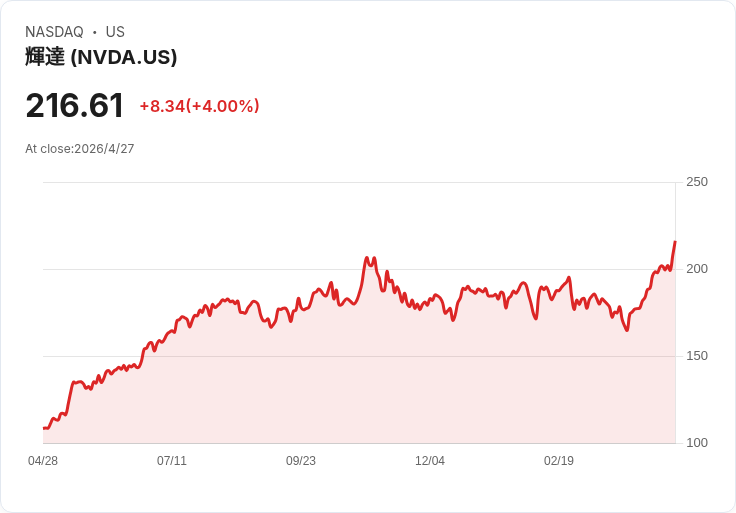
Task: Click the dot separator between NASDAQ and US
Action: click(95, 32)
